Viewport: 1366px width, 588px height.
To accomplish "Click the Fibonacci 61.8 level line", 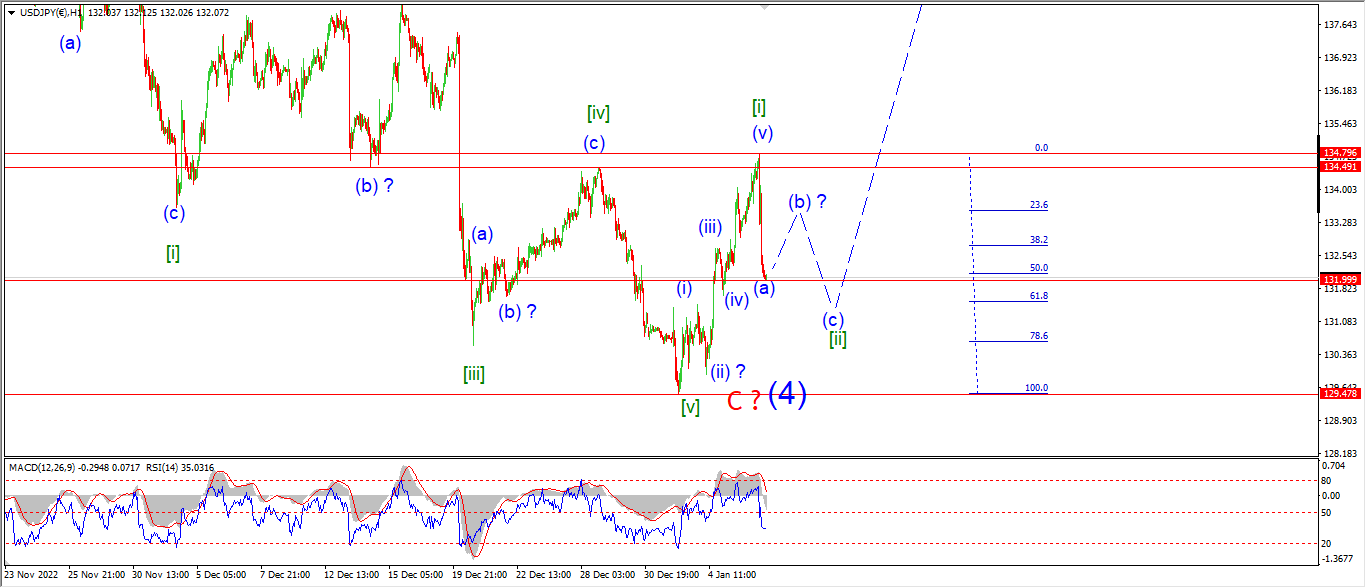I will pyautogui.click(x=1008, y=301).
